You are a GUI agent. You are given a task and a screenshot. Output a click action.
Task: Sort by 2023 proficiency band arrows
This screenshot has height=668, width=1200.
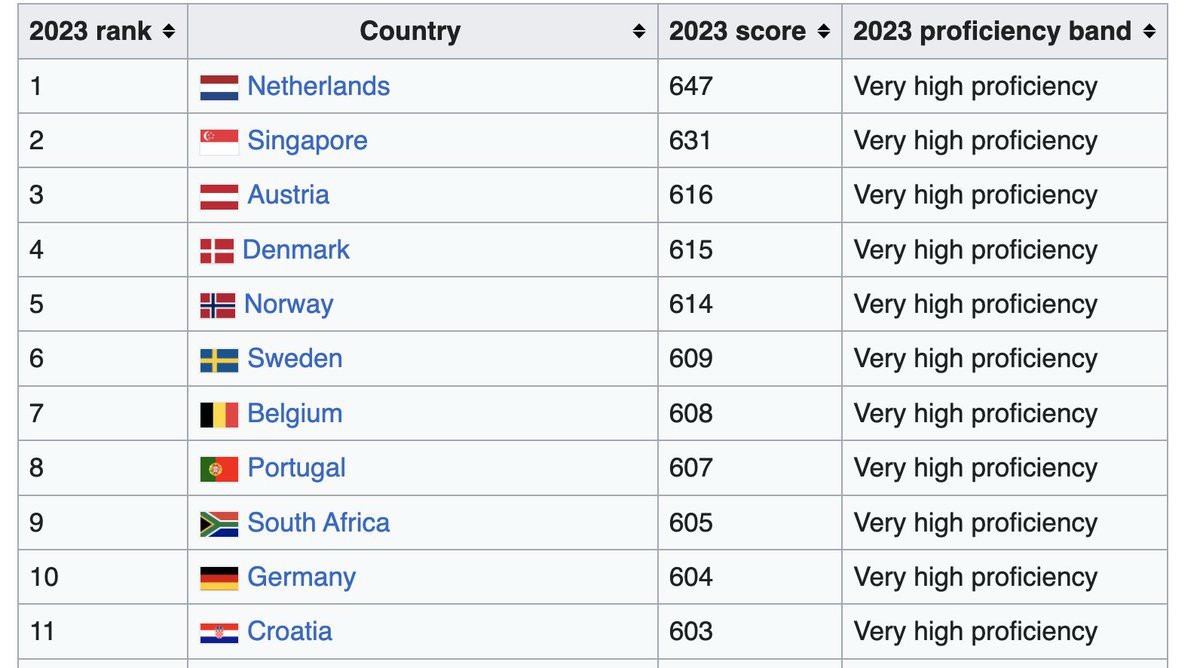click(1149, 32)
